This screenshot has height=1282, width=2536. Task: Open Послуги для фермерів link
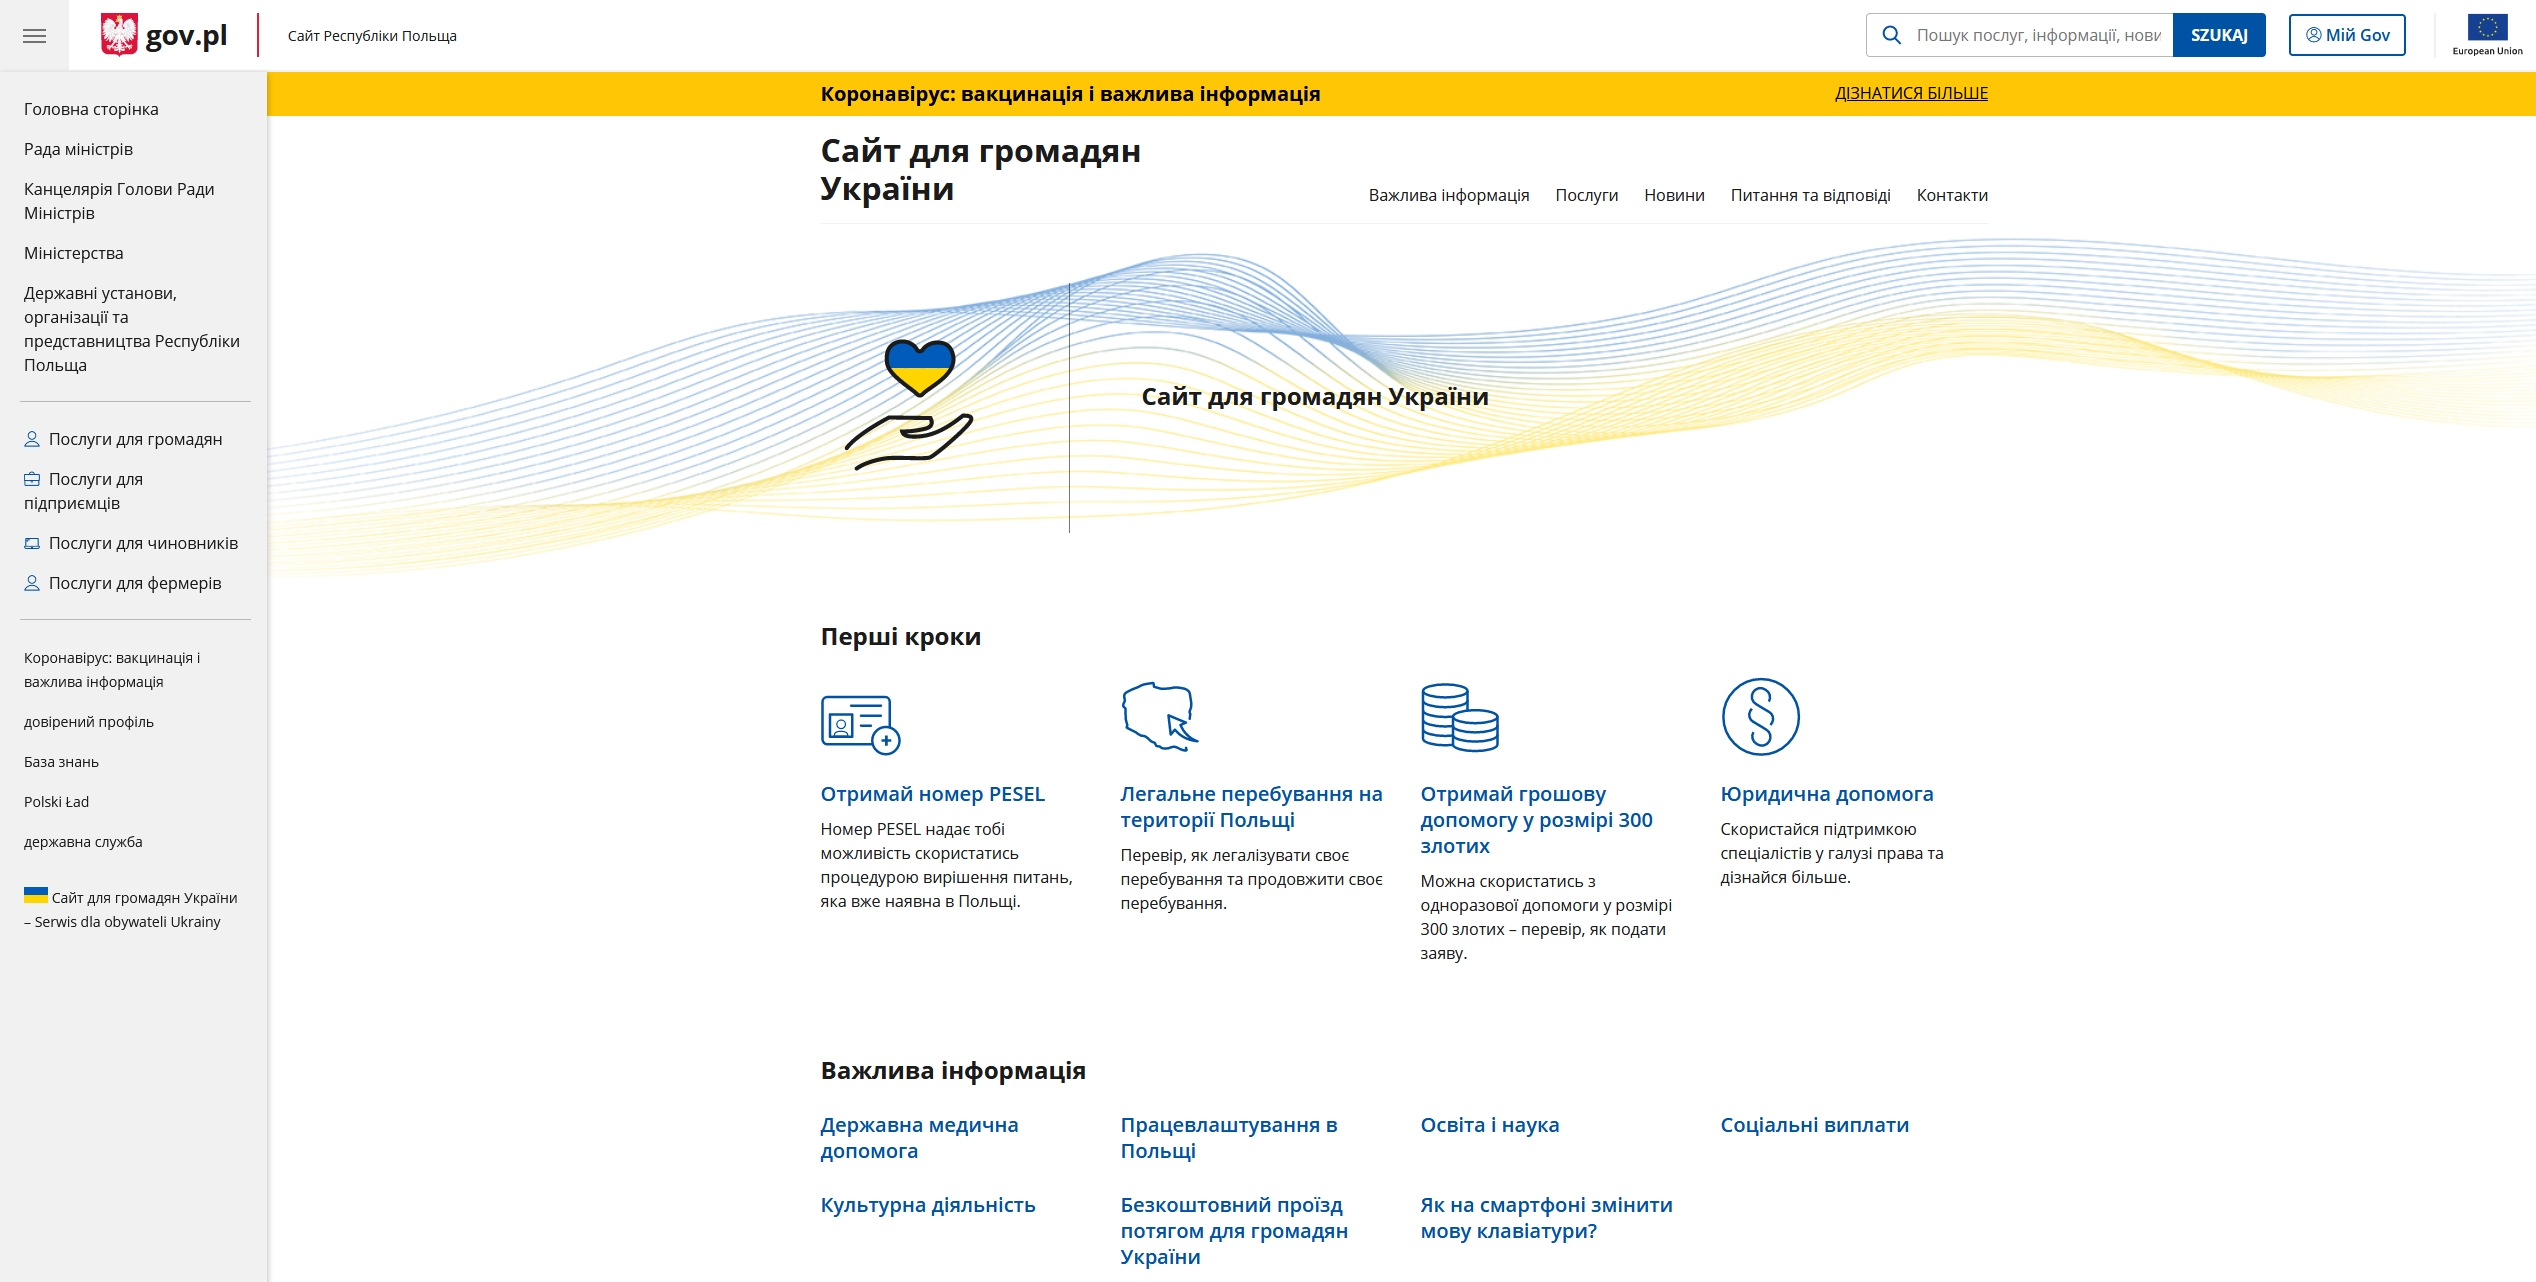[135, 583]
